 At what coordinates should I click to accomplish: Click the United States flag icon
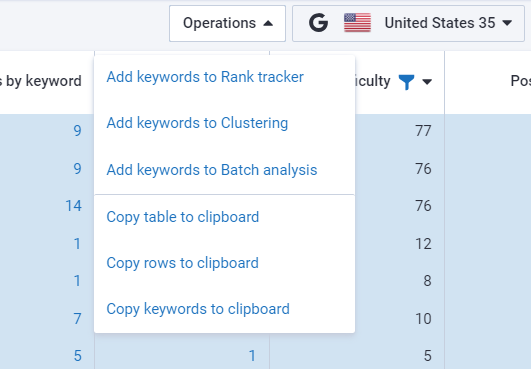357,23
